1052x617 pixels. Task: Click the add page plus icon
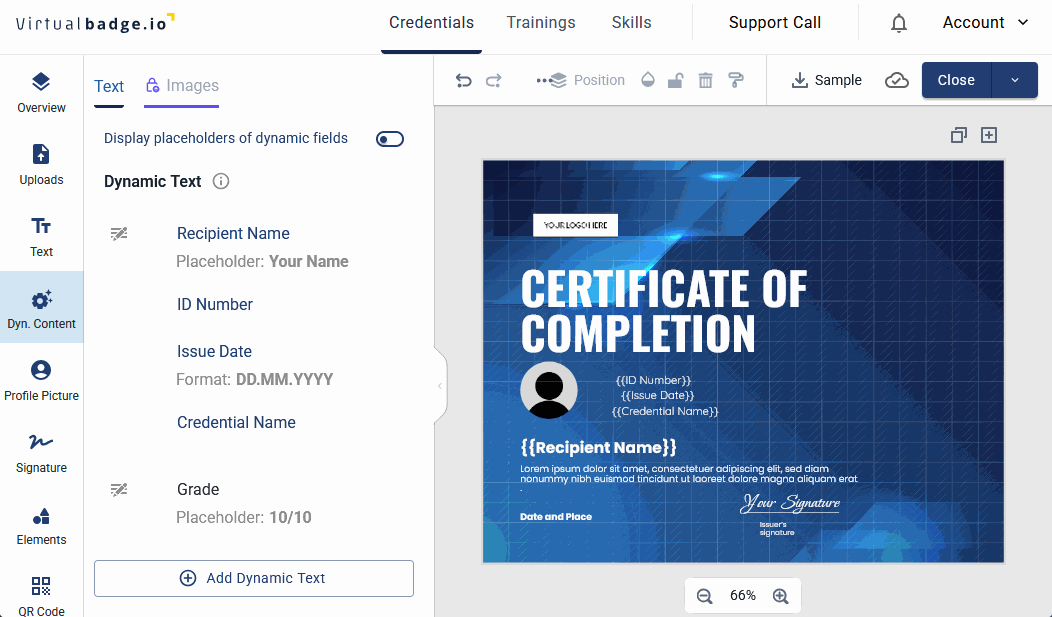[x=989, y=135]
